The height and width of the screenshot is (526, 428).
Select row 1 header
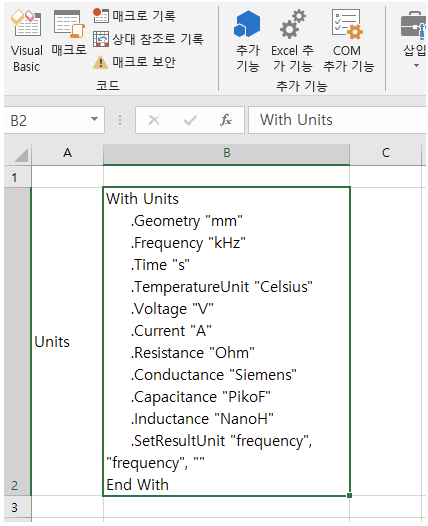(17, 177)
